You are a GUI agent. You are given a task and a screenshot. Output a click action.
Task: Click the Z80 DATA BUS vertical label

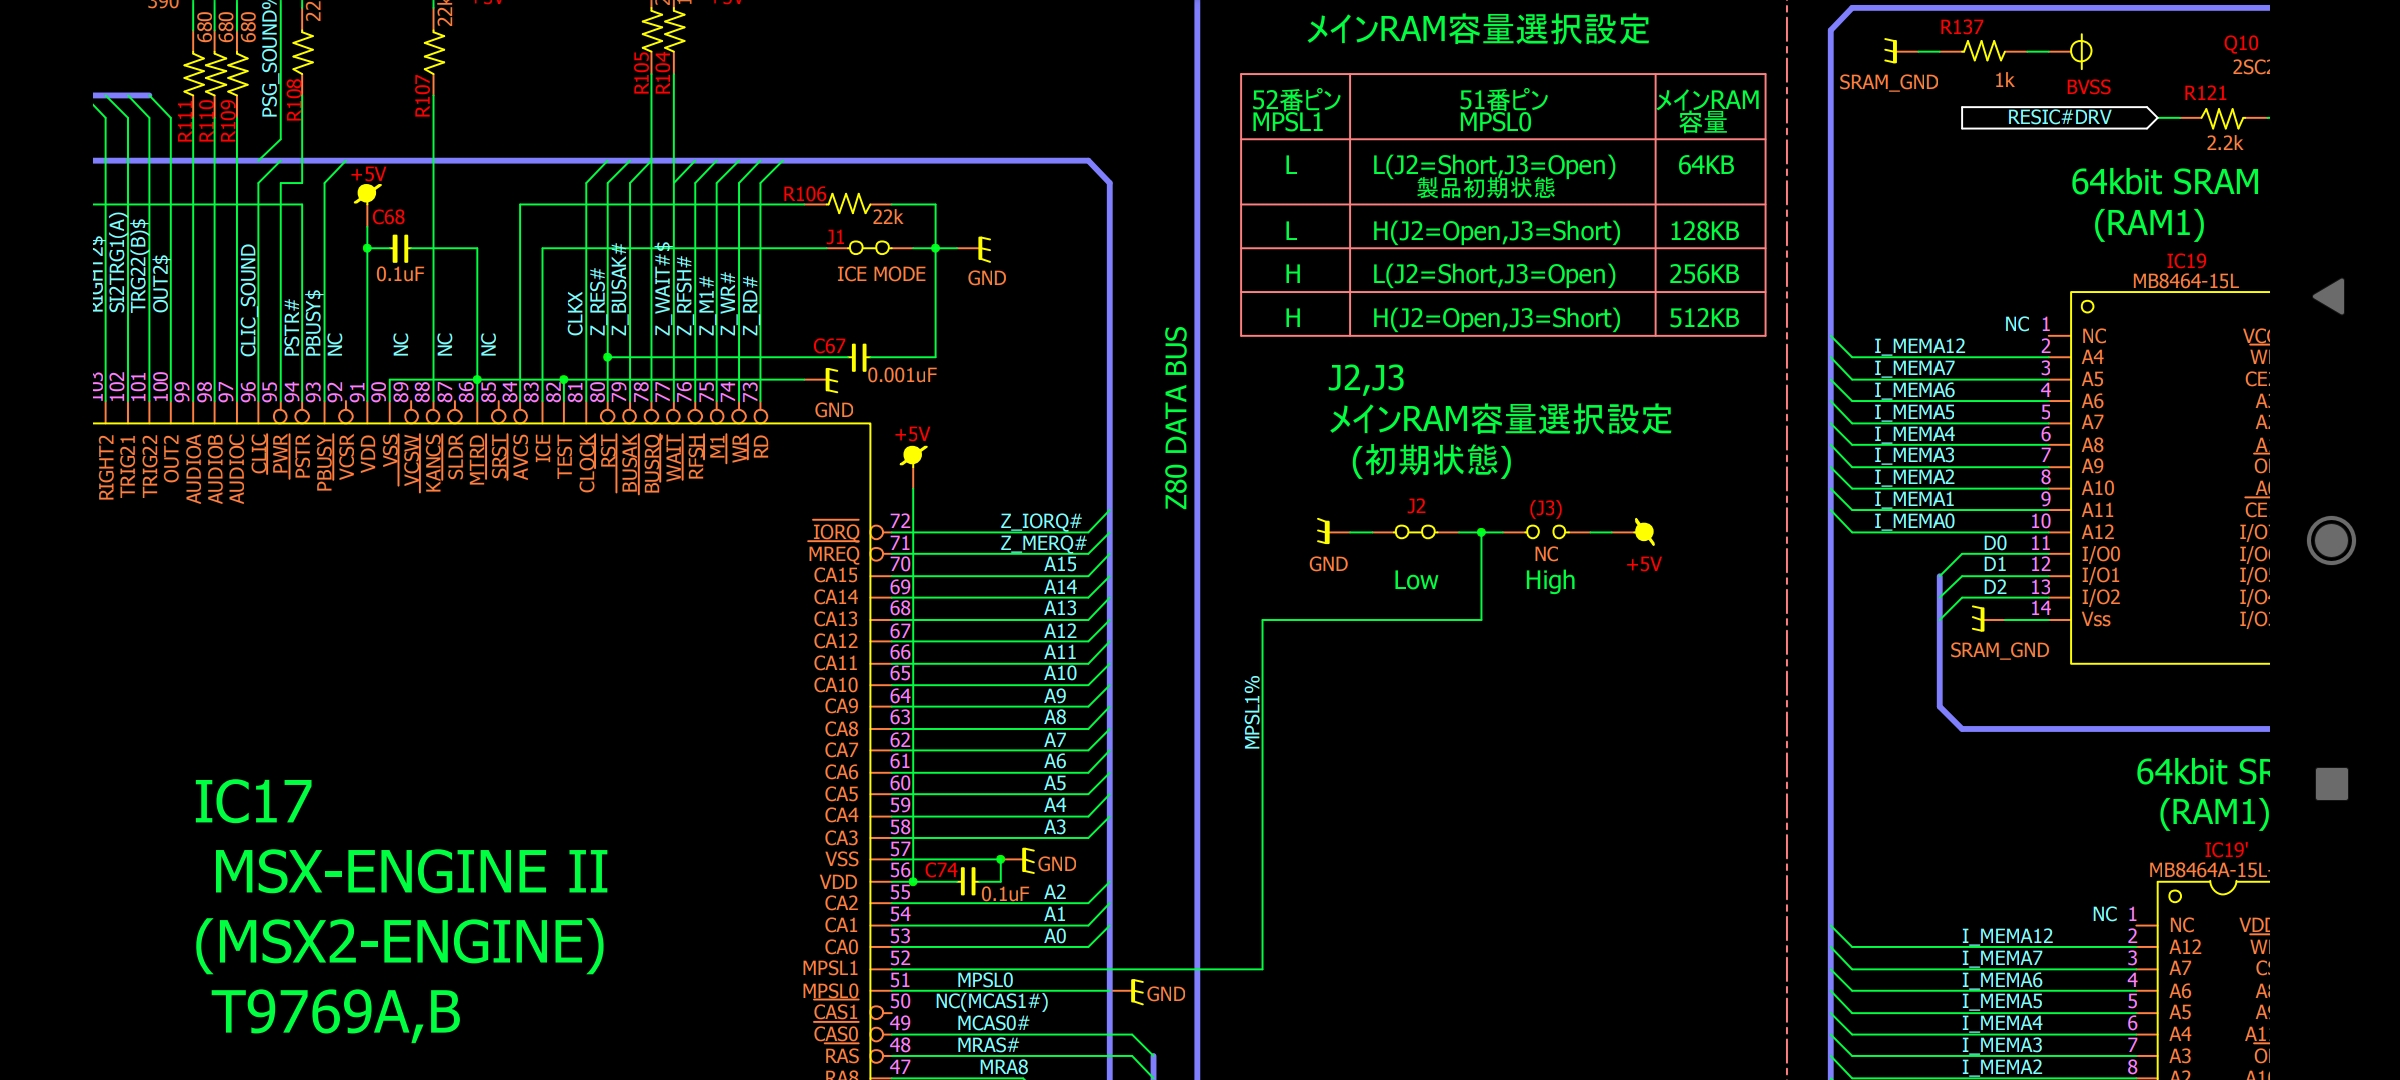[1176, 418]
